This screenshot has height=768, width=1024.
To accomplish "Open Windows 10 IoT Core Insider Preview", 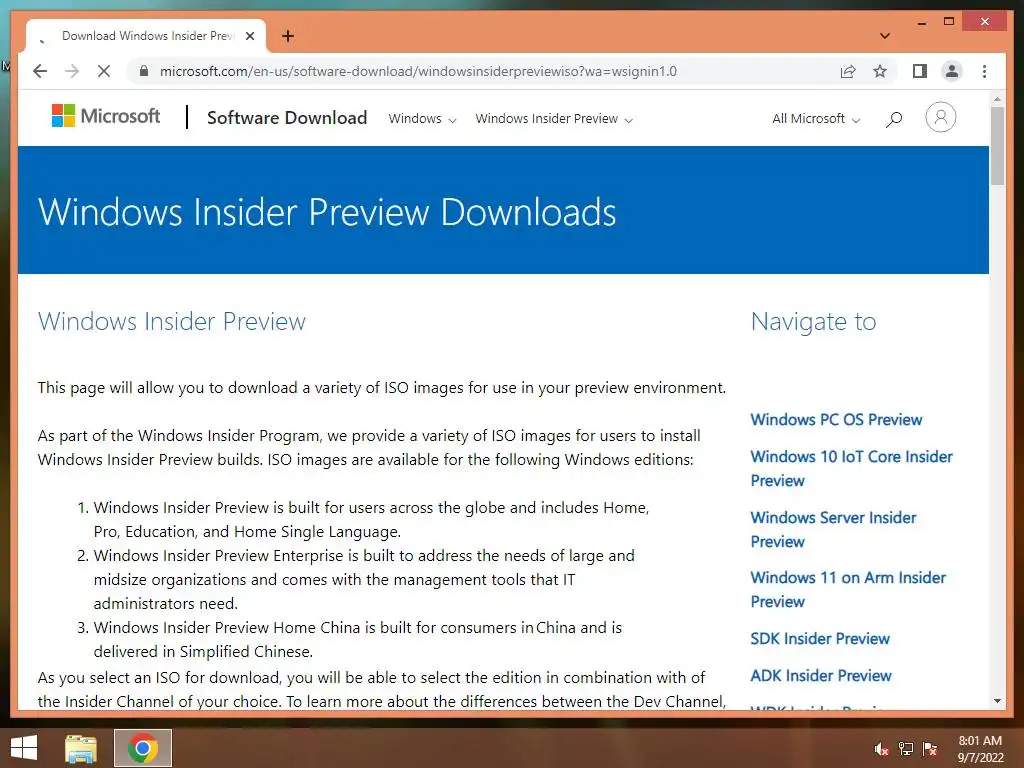I will tap(851, 468).
